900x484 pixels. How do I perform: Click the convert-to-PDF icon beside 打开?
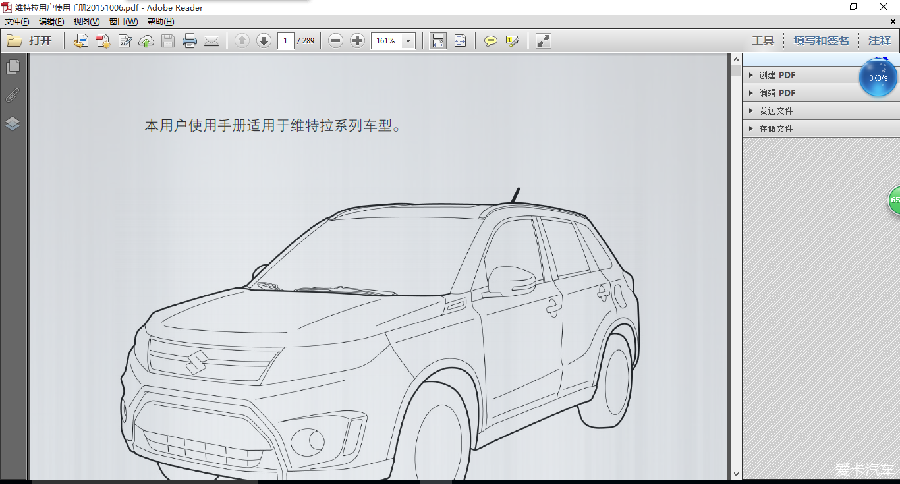[x=81, y=41]
